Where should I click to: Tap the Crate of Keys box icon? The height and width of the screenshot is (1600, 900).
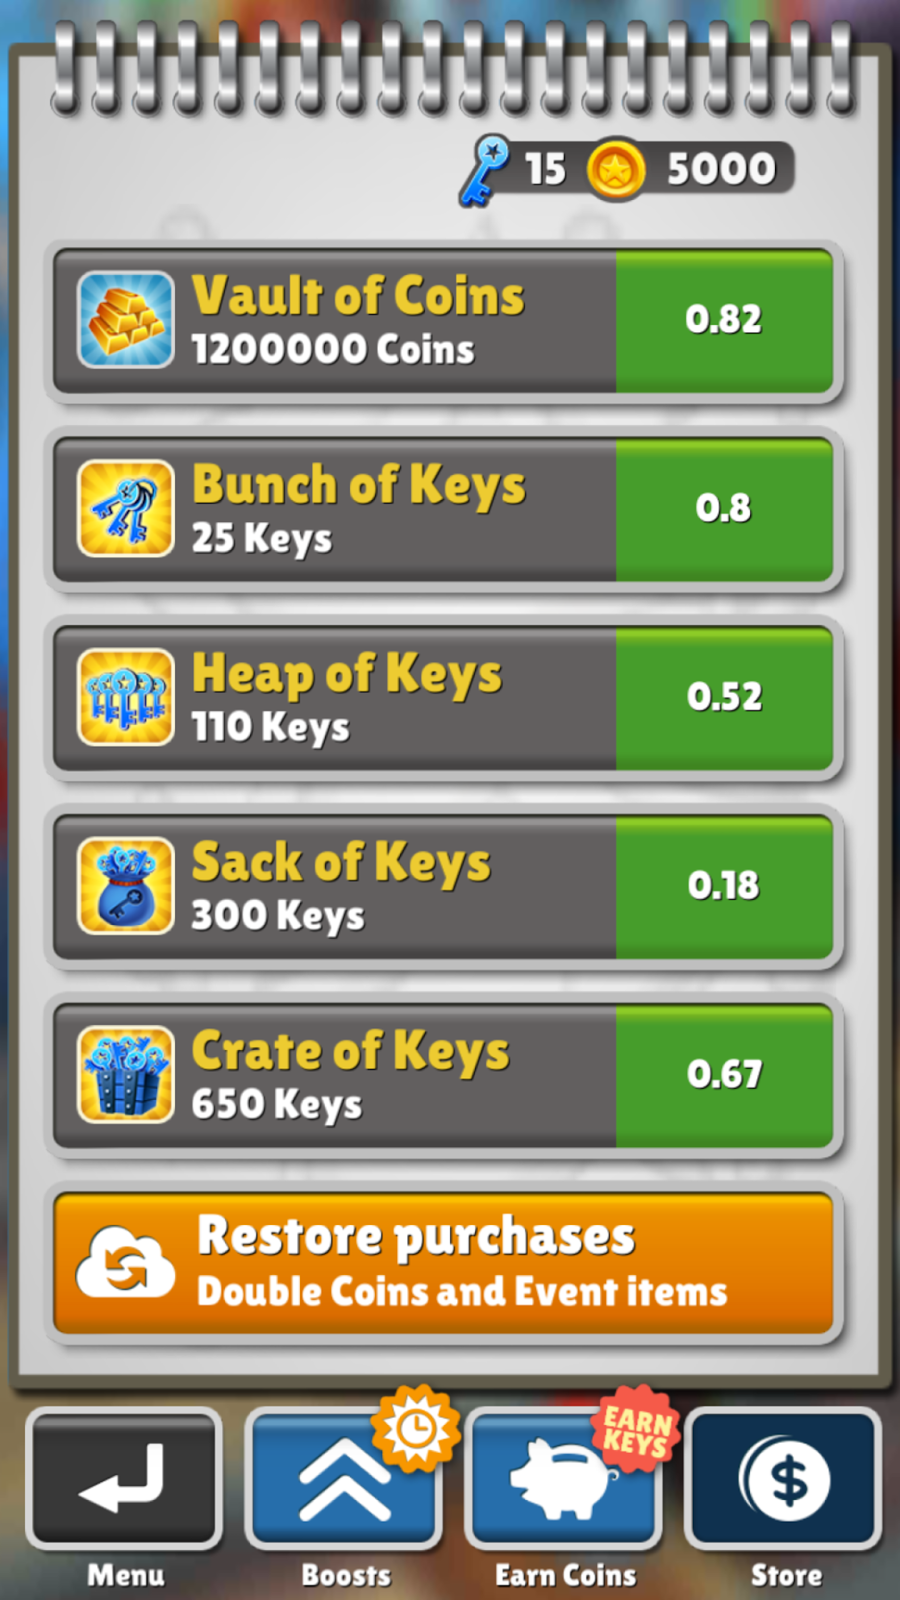pyautogui.click(x=126, y=1074)
